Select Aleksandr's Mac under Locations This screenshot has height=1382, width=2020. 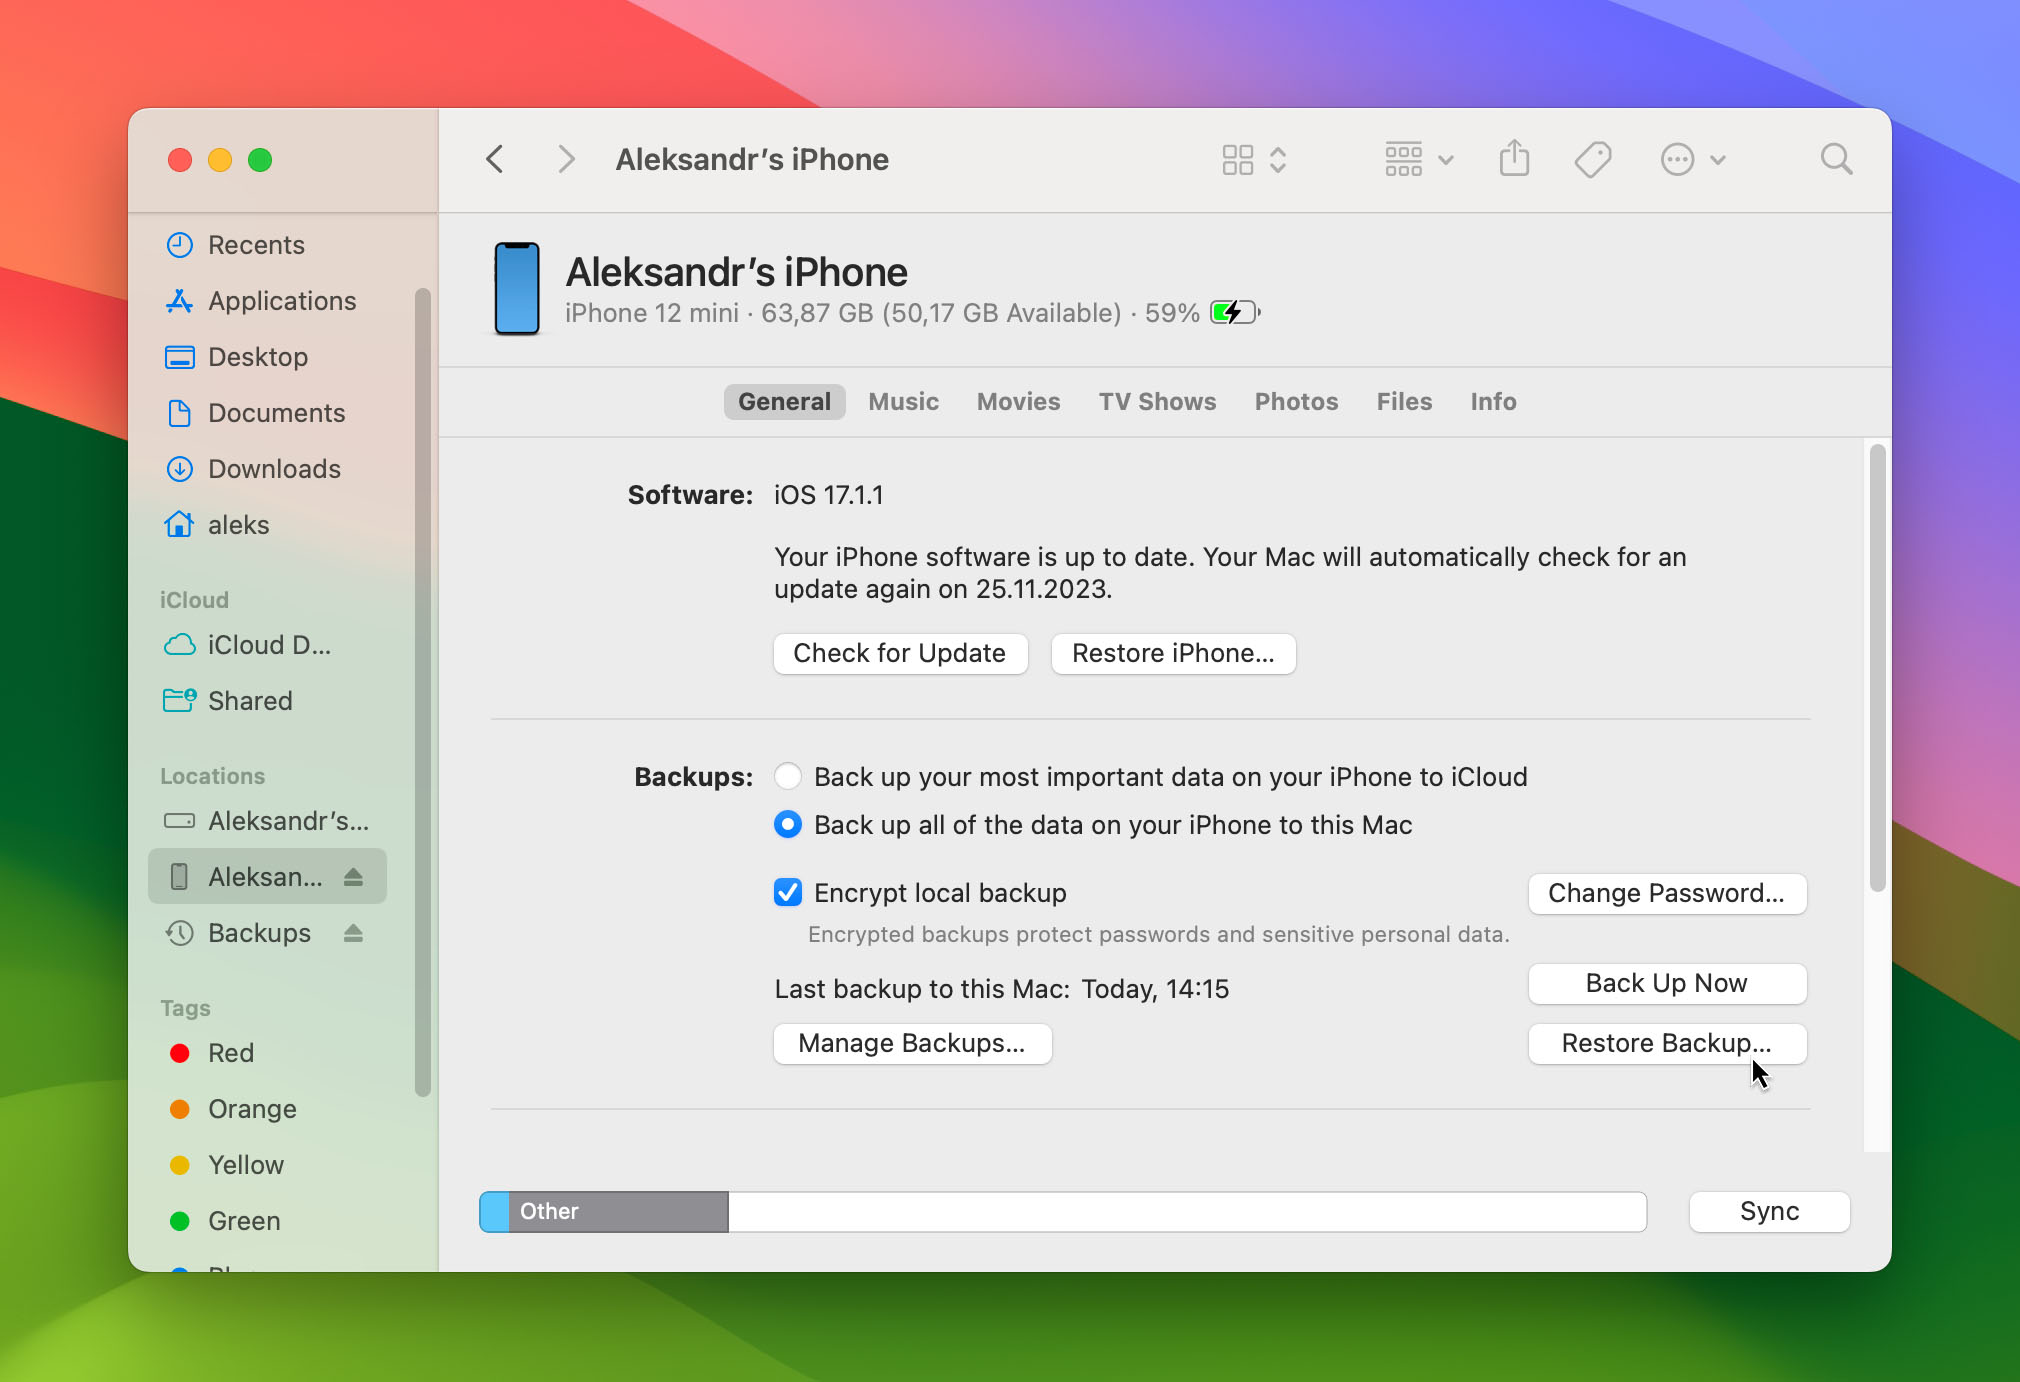(x=267, y=821)
